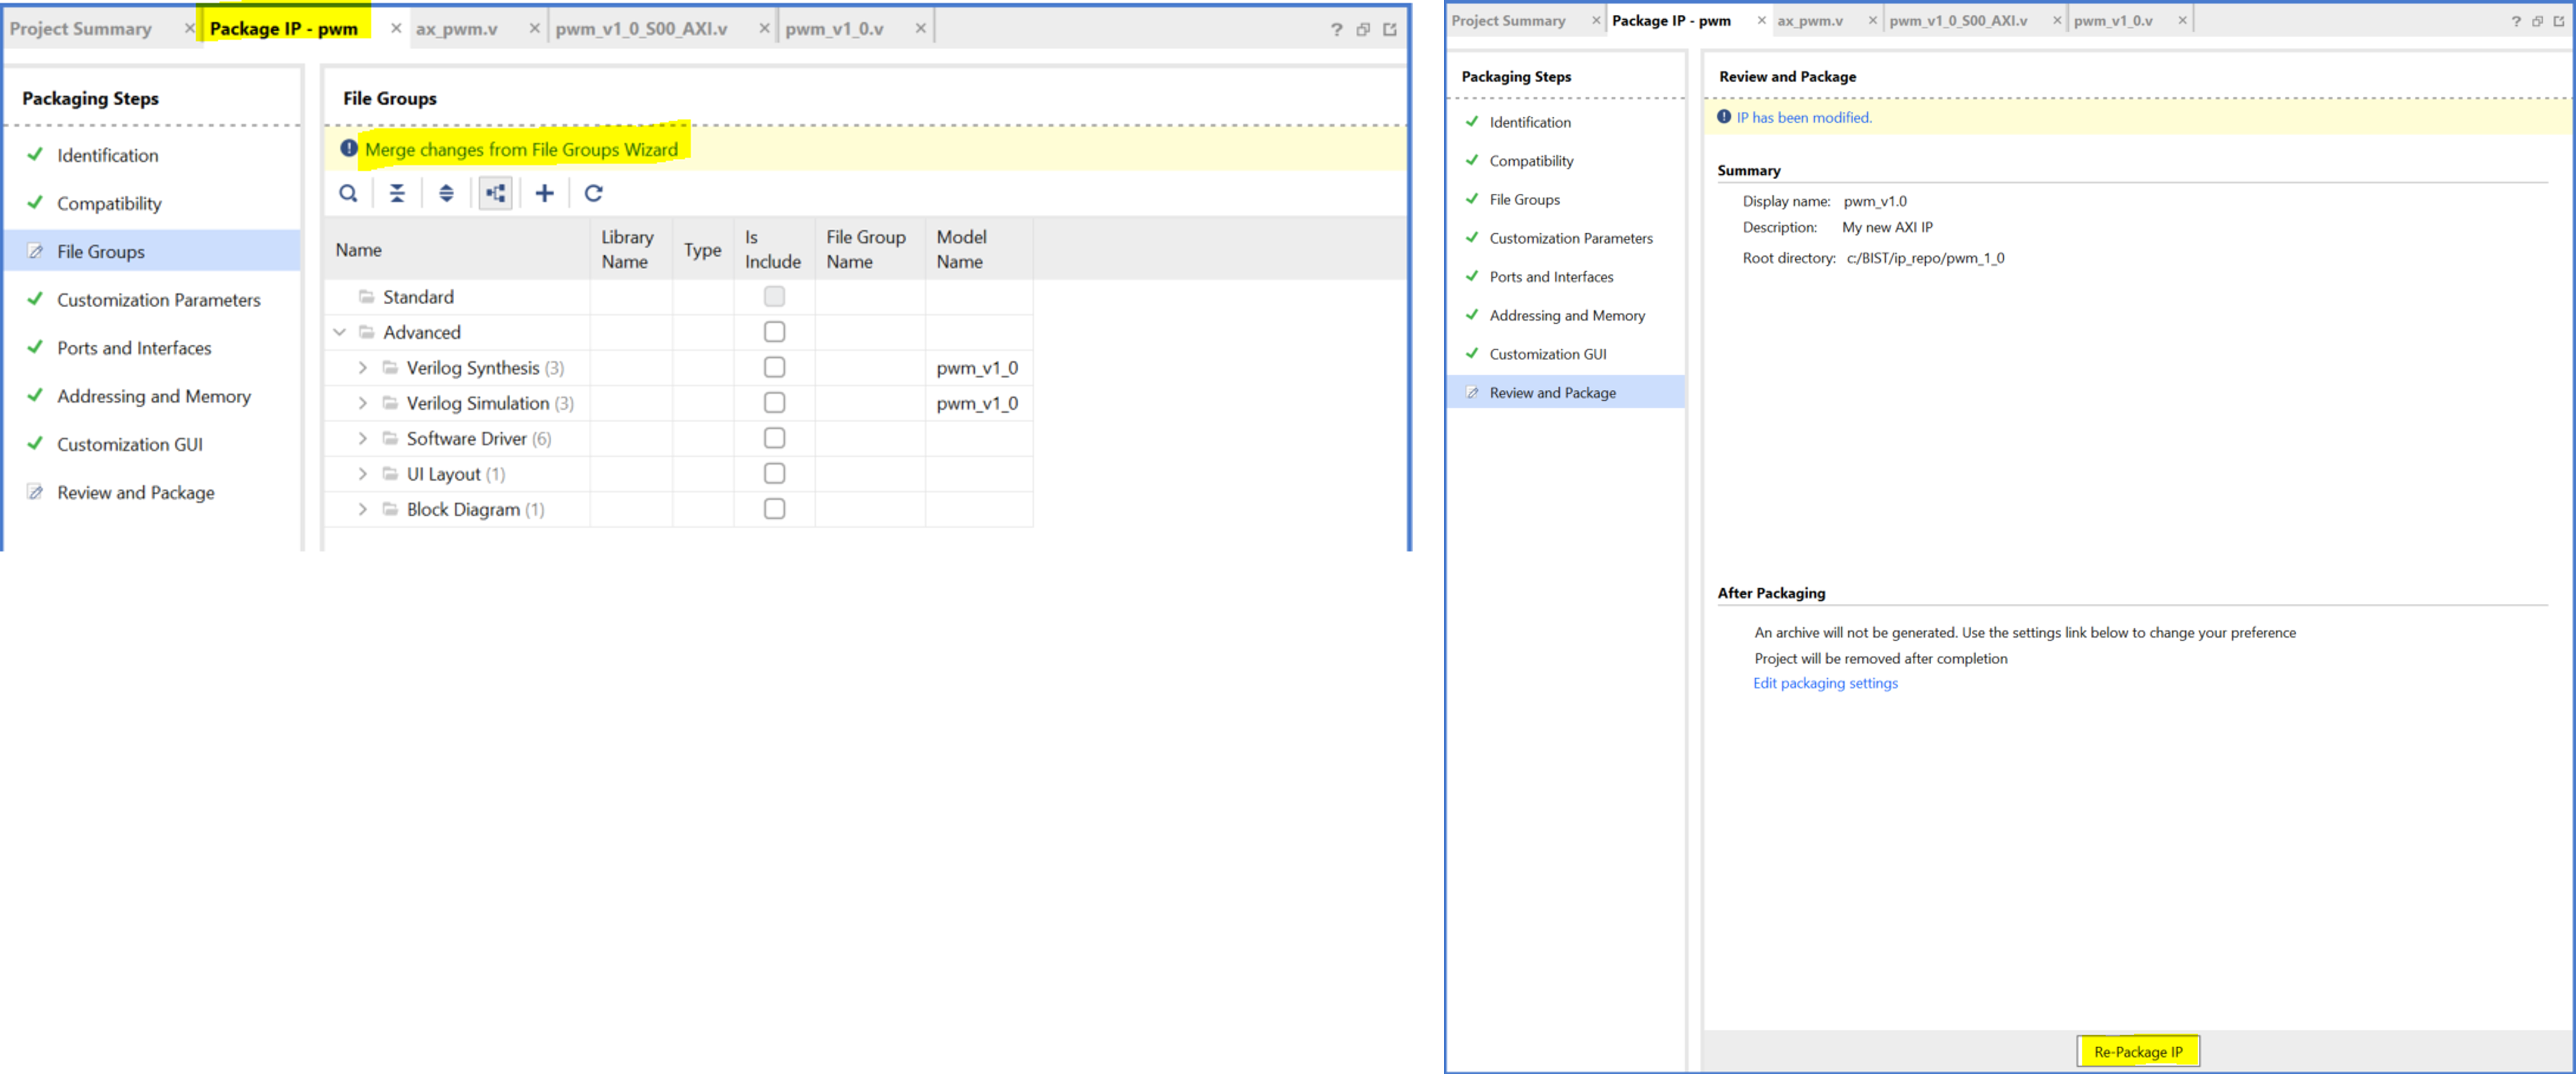2576x1074 pixels.
Task: Toggle Is Include checkbox for Block Diagram
Action: pyautogui.click(x=774, y=509)
